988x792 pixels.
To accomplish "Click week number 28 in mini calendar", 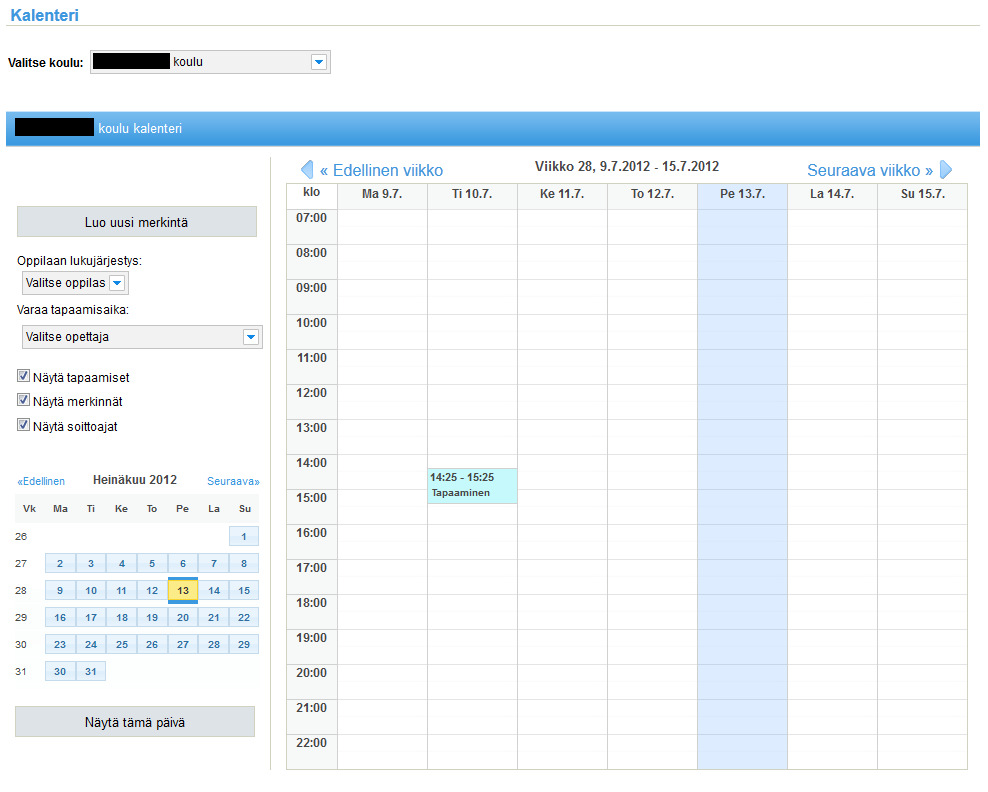I will coord(21,591).
